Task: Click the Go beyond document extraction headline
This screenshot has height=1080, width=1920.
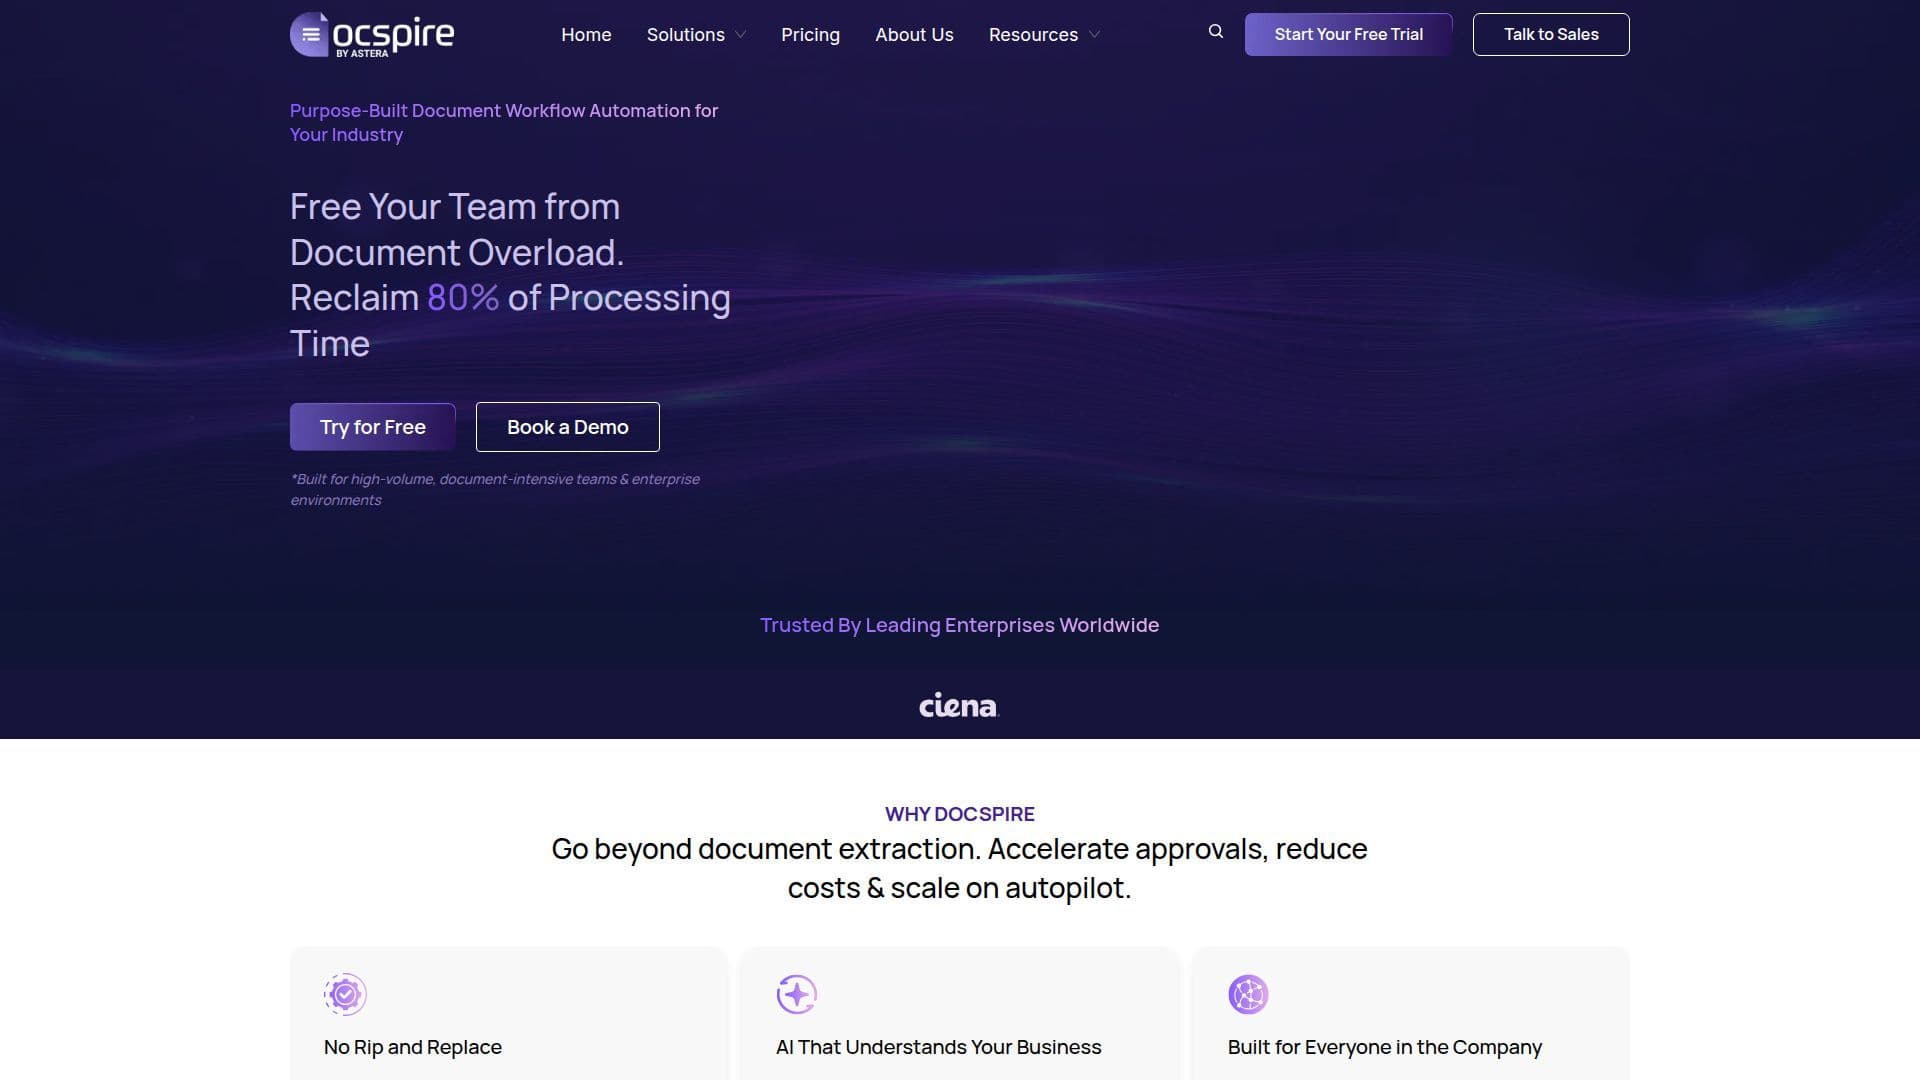Action: click(x=959, y=868)
